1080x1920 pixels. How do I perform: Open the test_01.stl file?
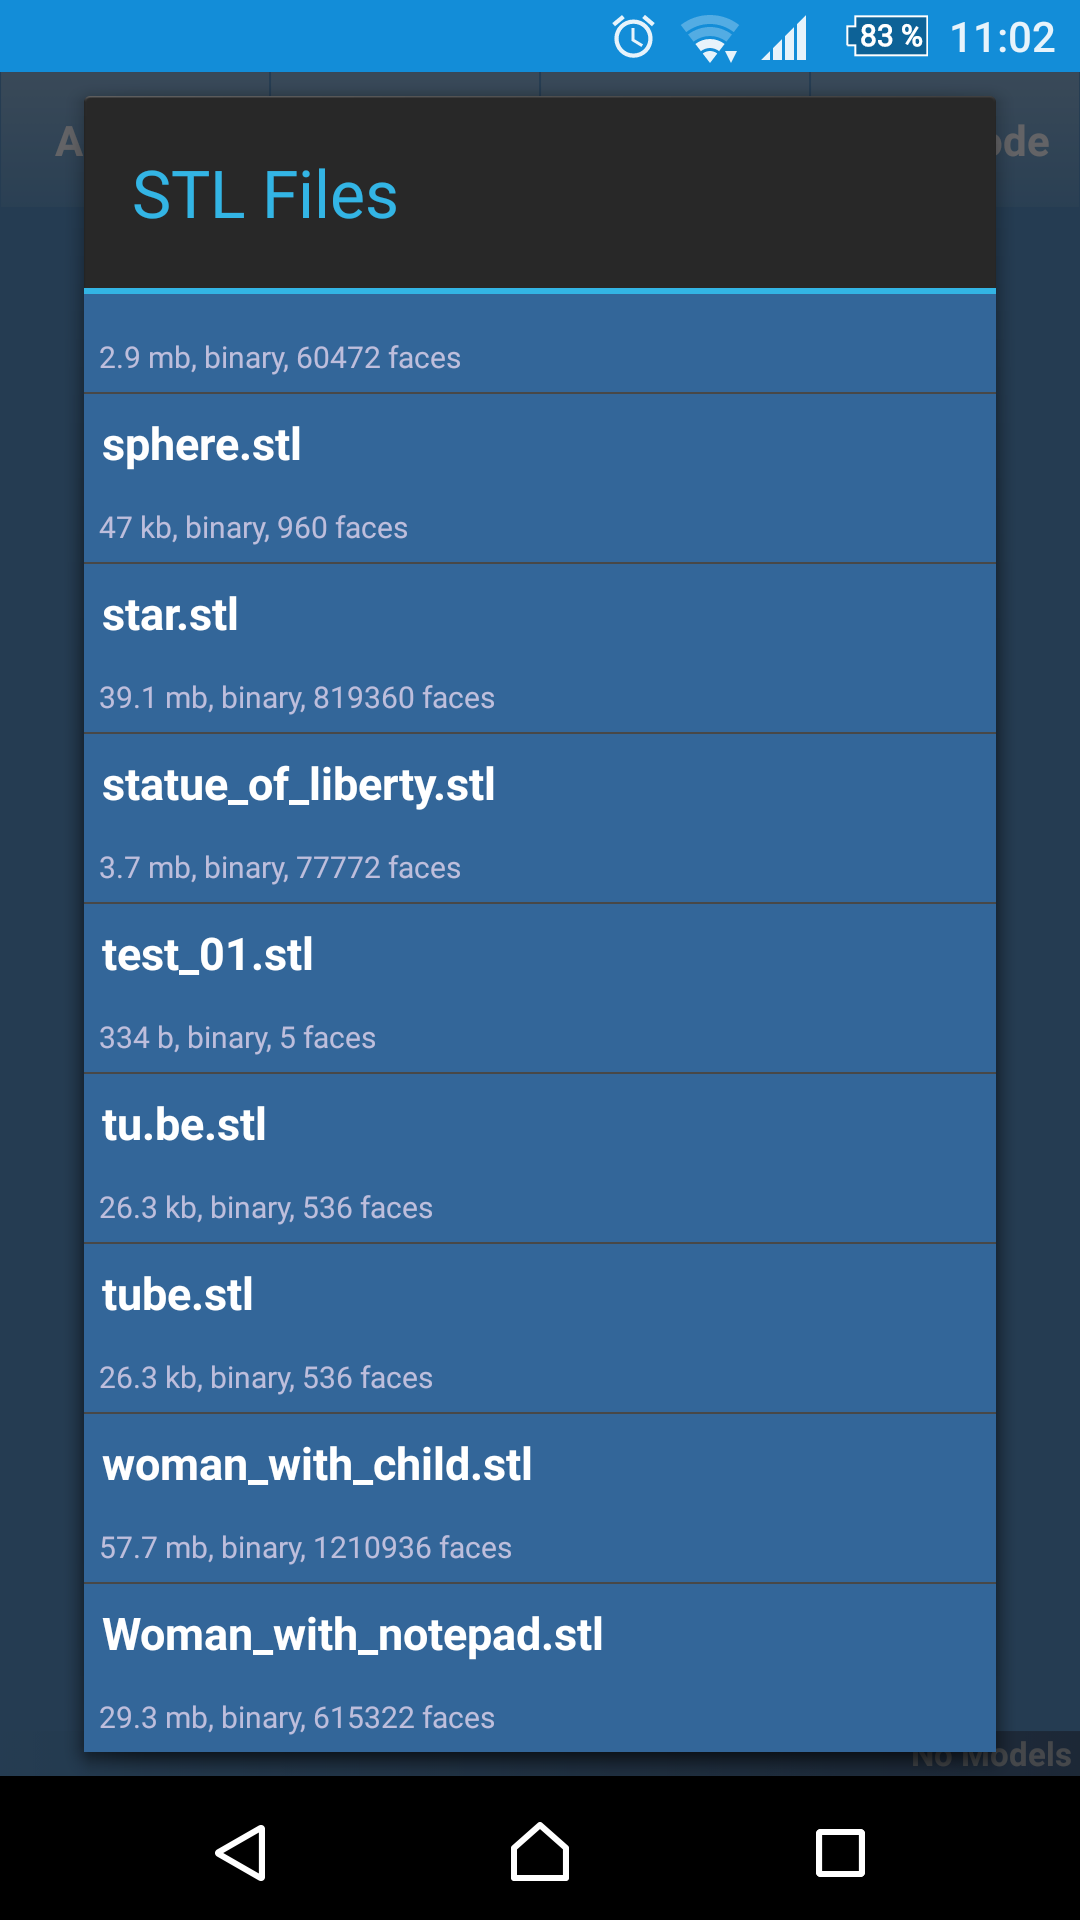[x=540, y=988]
